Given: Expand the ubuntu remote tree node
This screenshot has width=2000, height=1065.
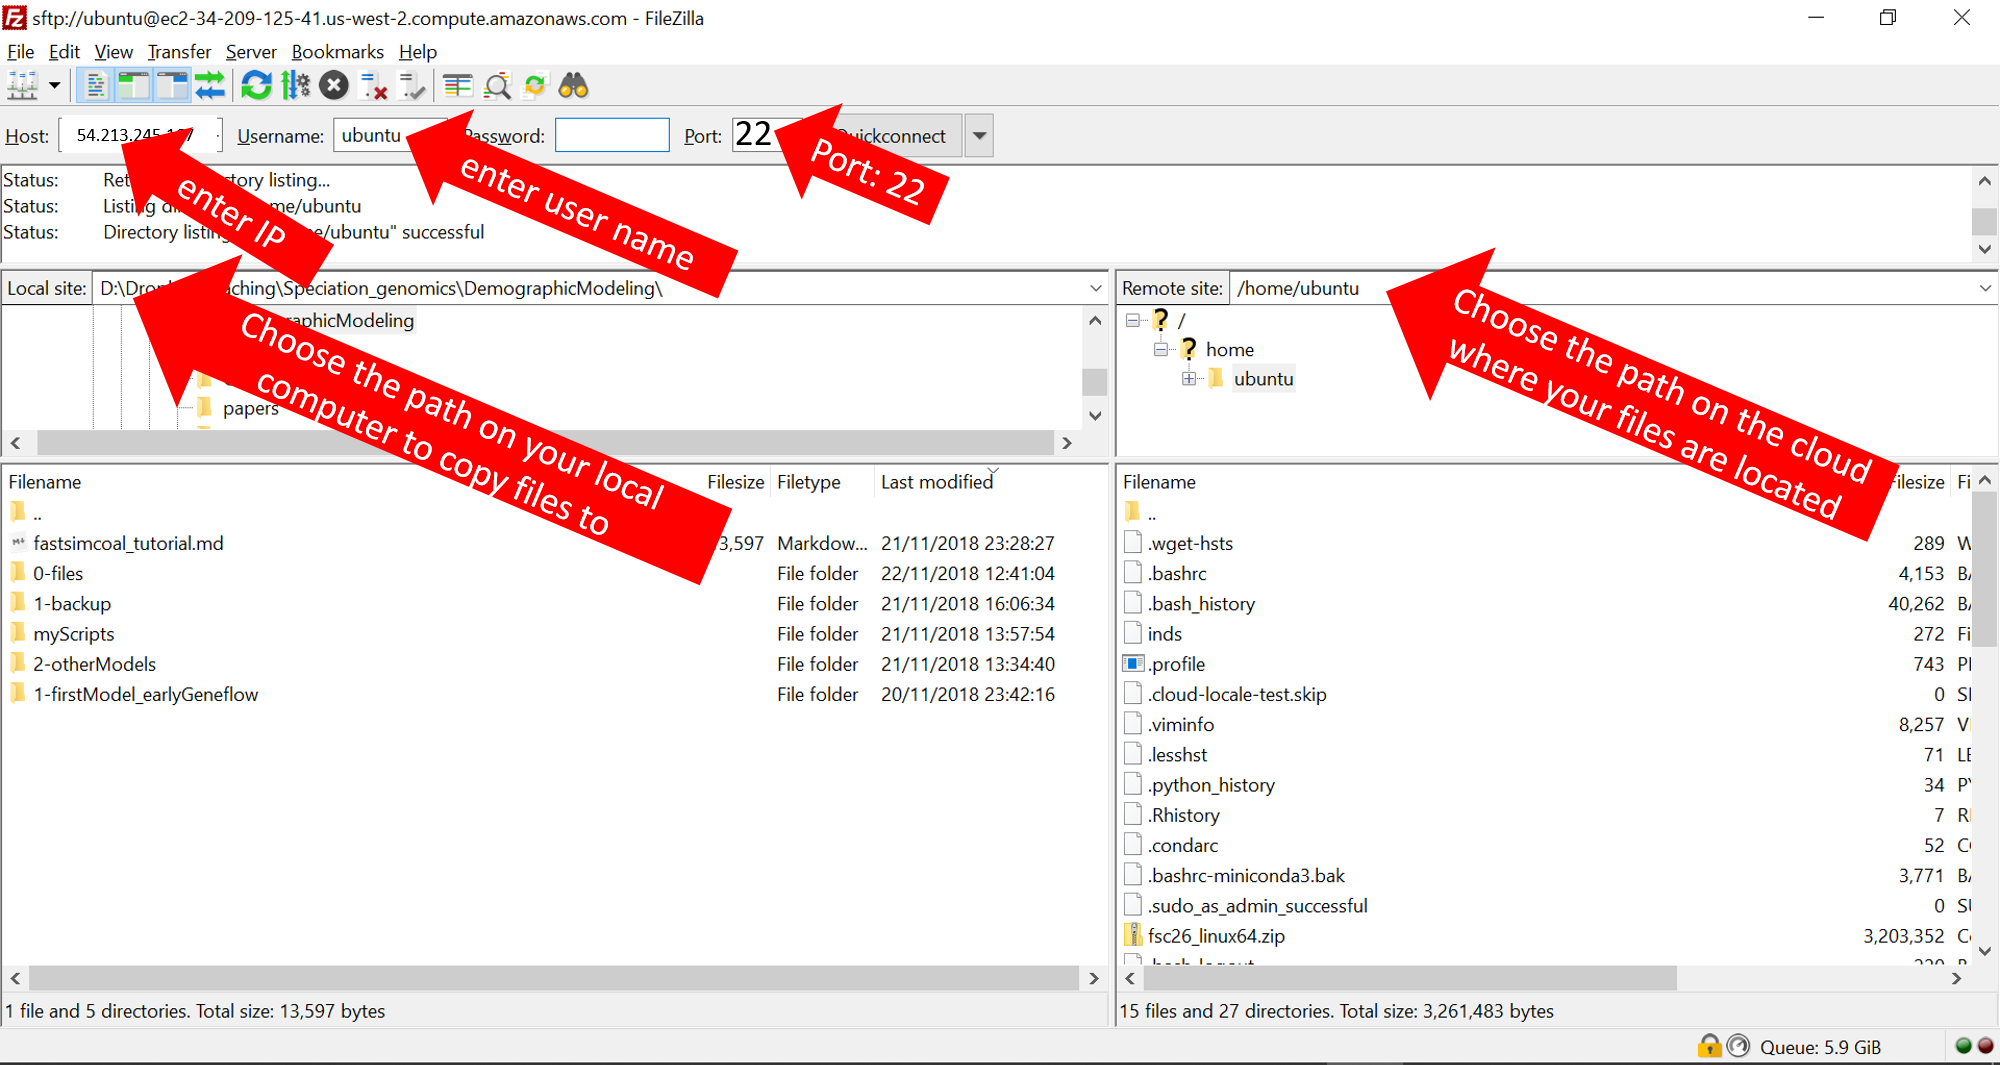Looking at the screenshot, I should pos(1189,378).
